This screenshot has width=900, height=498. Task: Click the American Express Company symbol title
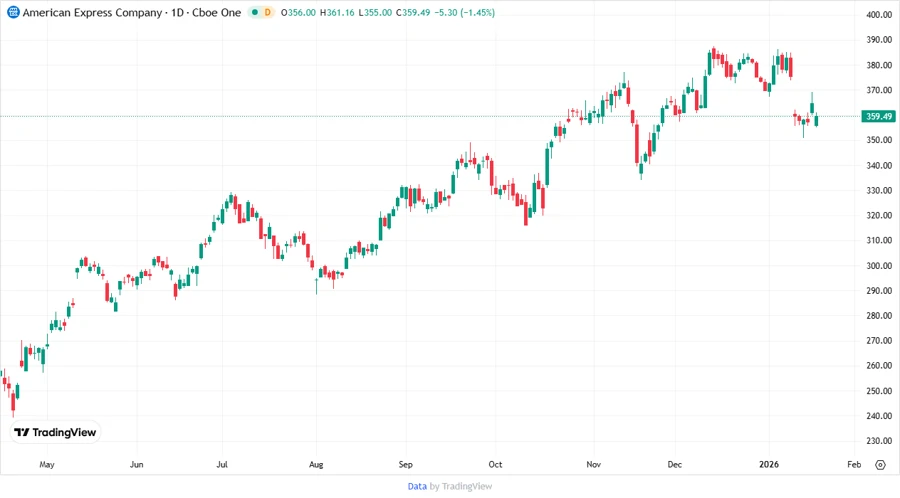coord(92,13)
